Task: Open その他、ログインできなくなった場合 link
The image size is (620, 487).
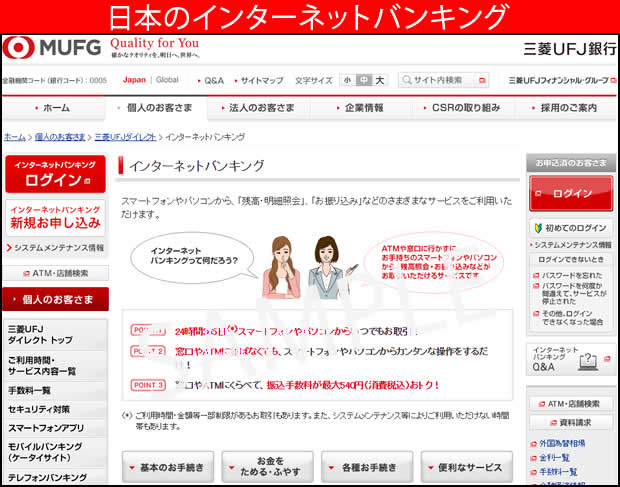Action: (572, 318)
